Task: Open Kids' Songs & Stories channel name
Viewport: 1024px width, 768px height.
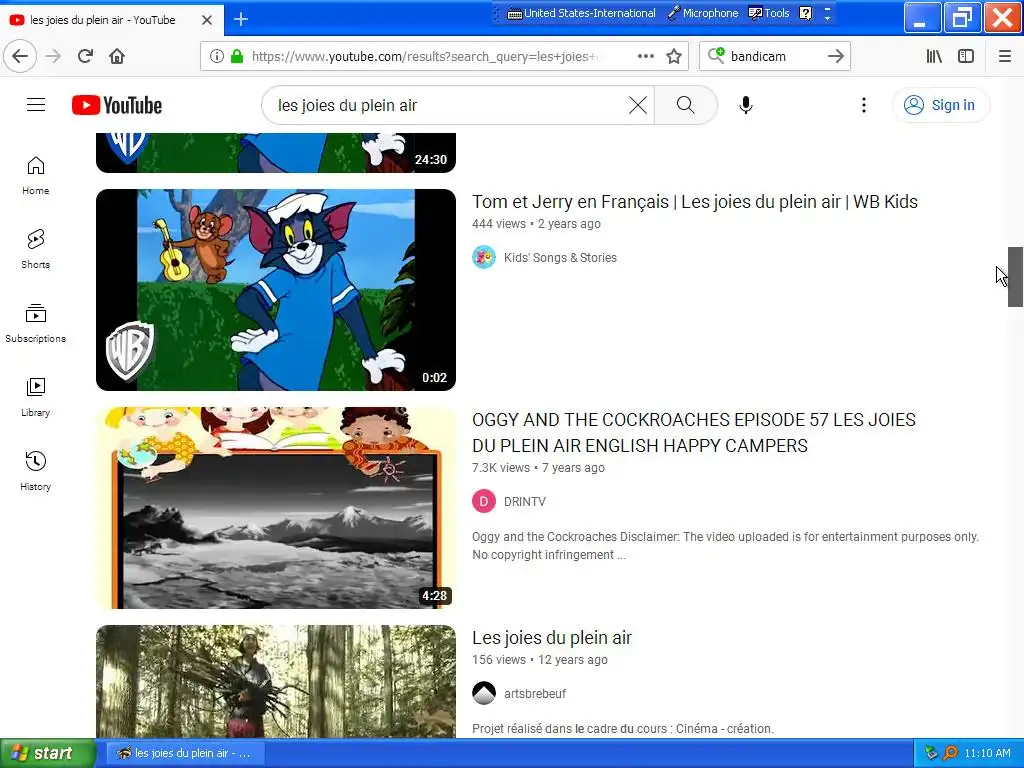Action: coord(560,257)
